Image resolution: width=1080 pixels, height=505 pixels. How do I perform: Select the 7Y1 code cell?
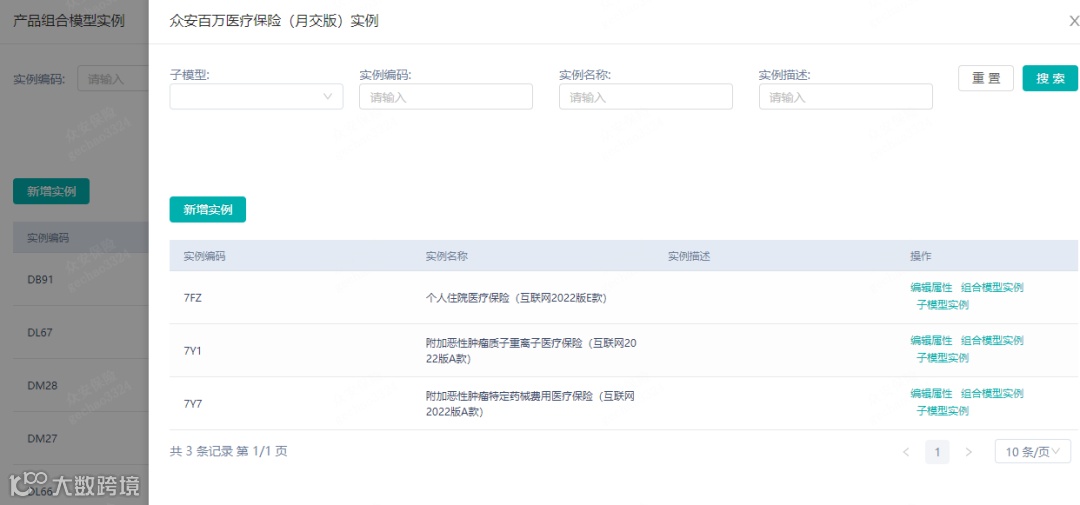click(192, 351)
